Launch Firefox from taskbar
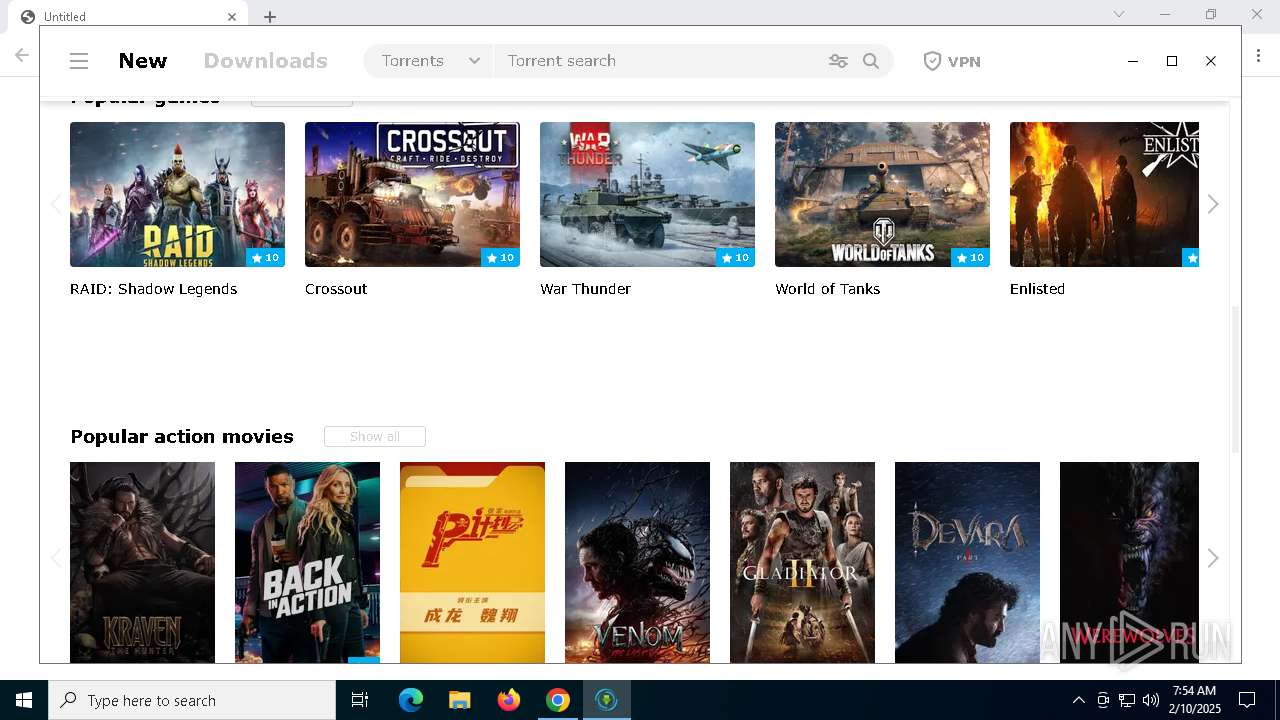Viewport: 1280px width, 720px height. (x=509, y=700)
